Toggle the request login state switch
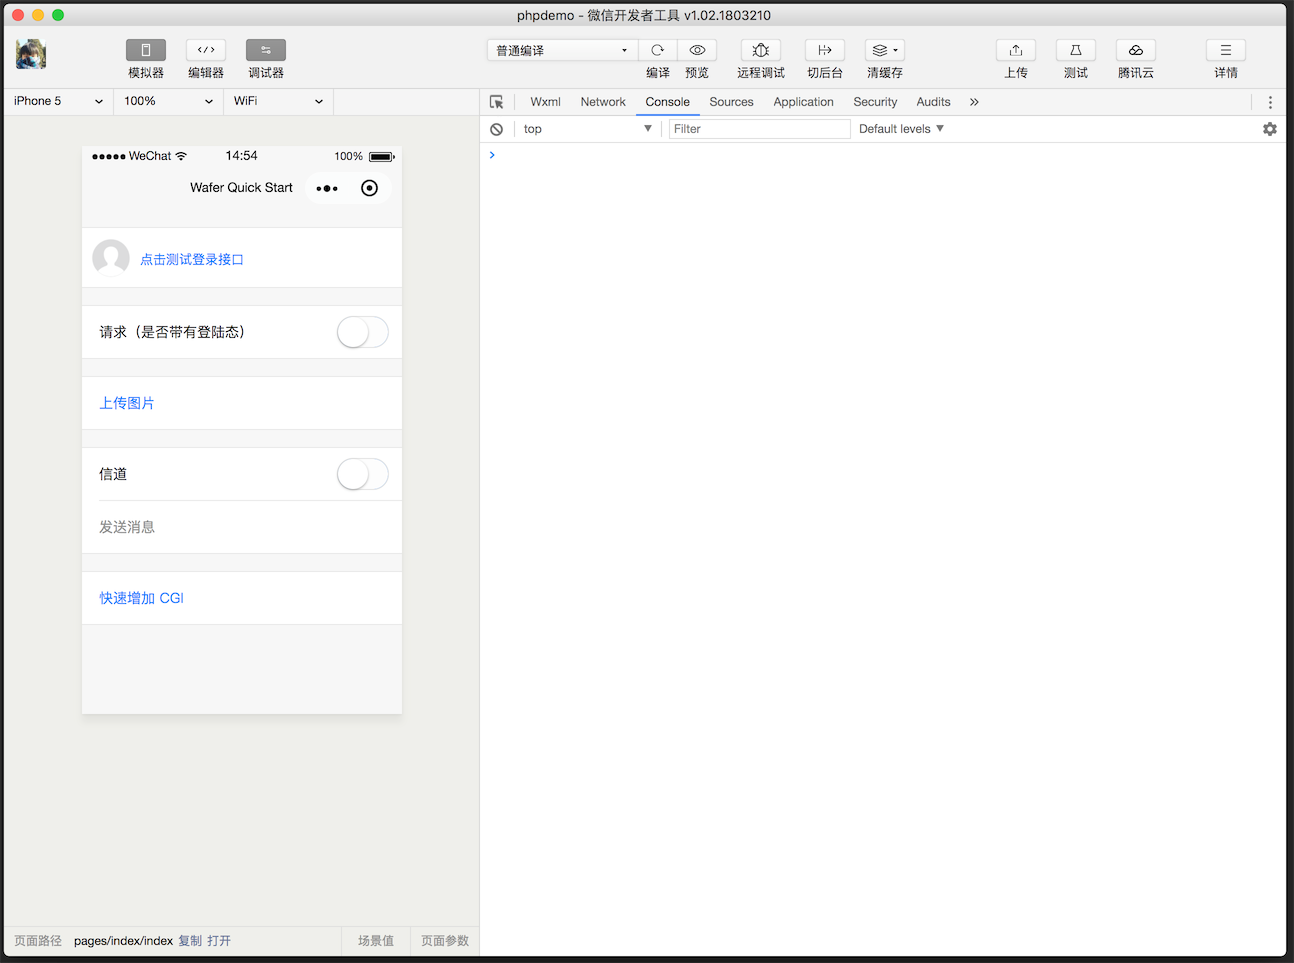The height and width of the screenshot is (963, 1294). tap(362, 332)
